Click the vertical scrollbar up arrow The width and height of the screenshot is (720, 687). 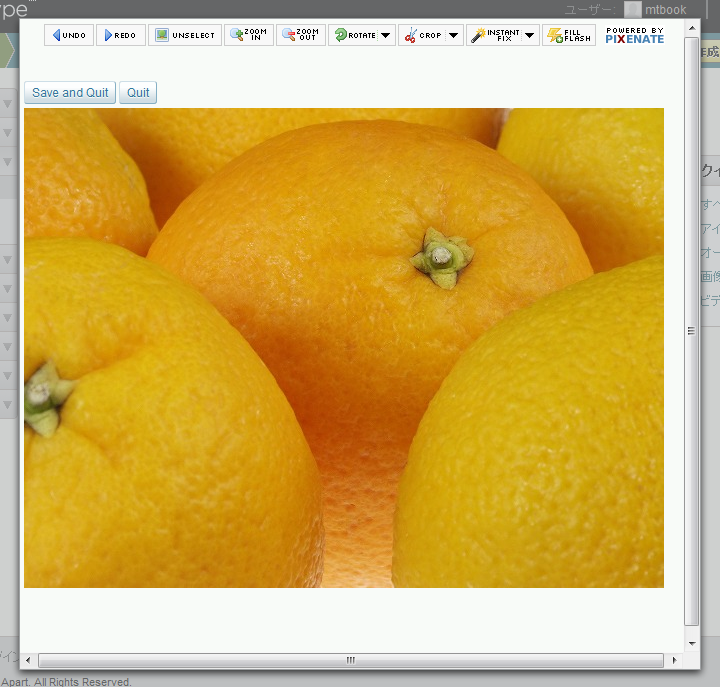[x=692, y=28]
